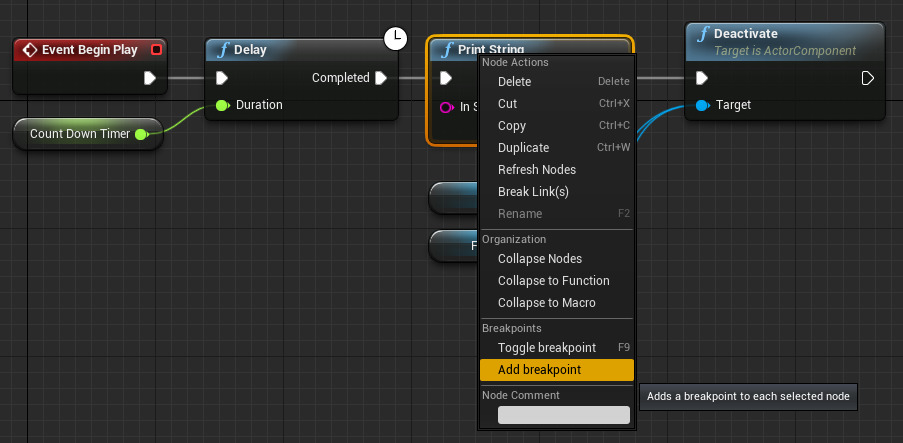Click the red delegate pin on Event Begin Play
The height and width of the screenshot is (443, 903).
[155, 49]
